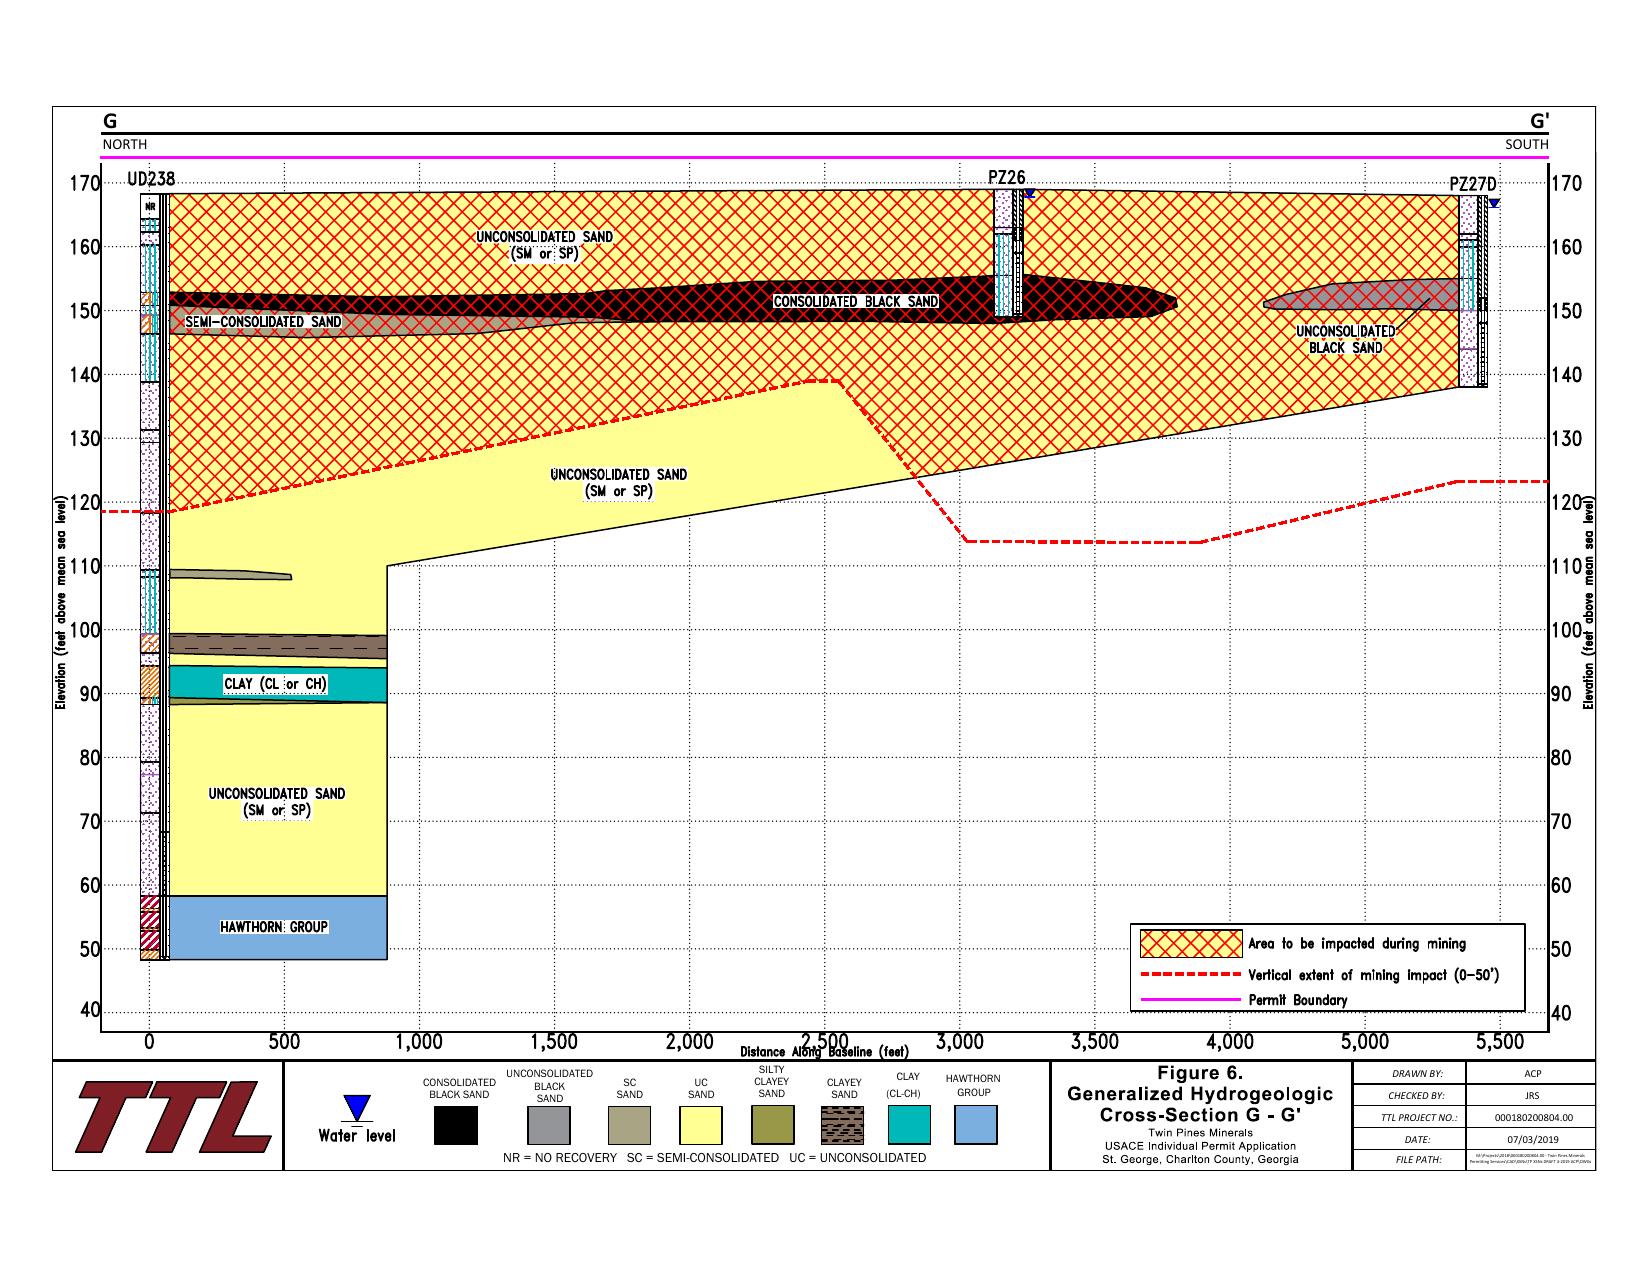Click the middle UNCONSOLIDATED SAND label near elevation 120
1651x1275 pixels.
pos(619,483)
